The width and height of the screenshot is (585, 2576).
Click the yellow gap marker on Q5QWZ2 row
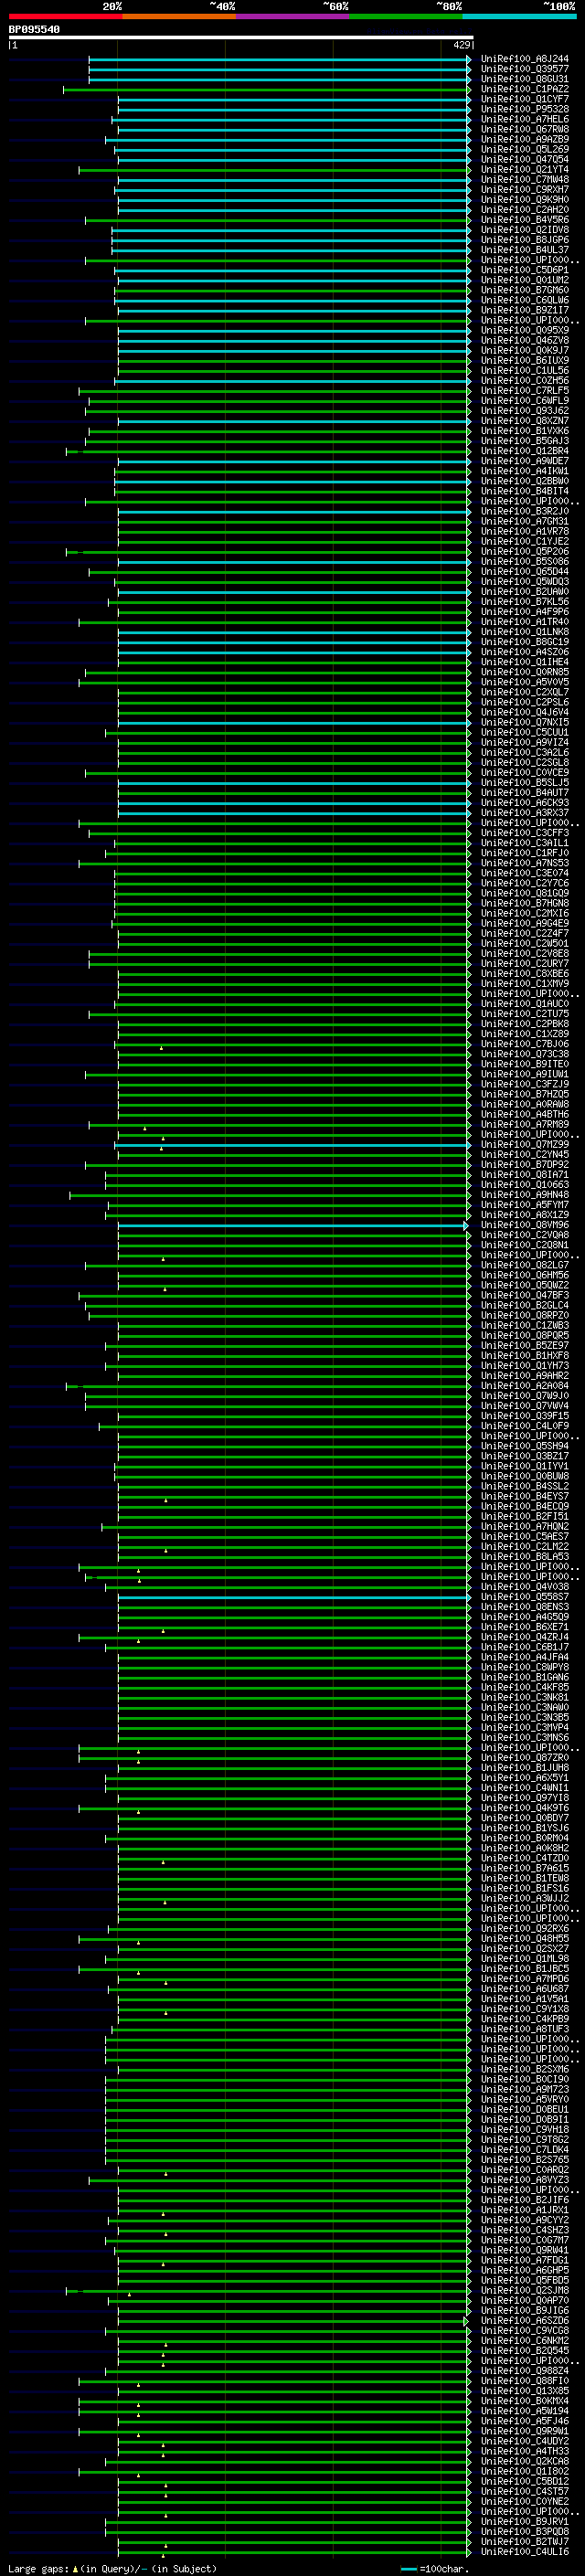[166, 1289]
